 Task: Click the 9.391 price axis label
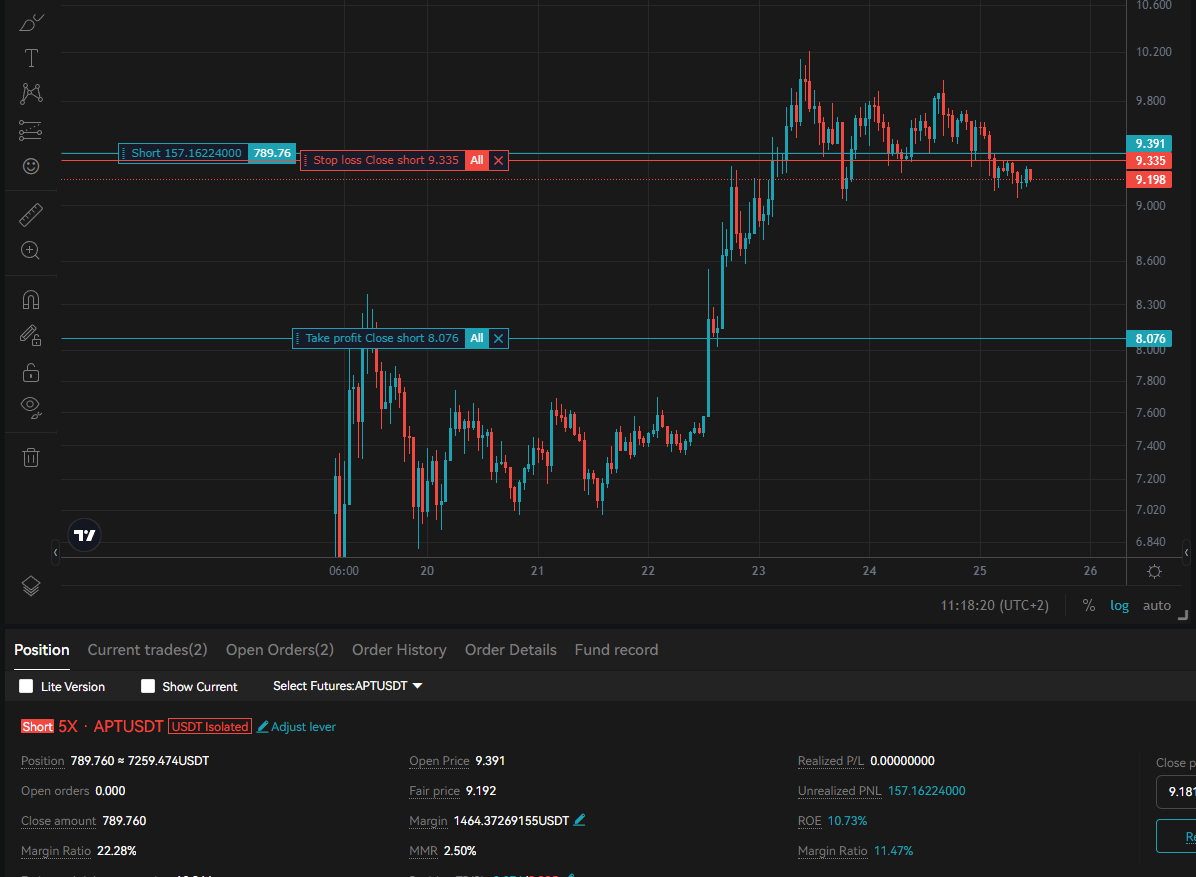pos(1149,143)
